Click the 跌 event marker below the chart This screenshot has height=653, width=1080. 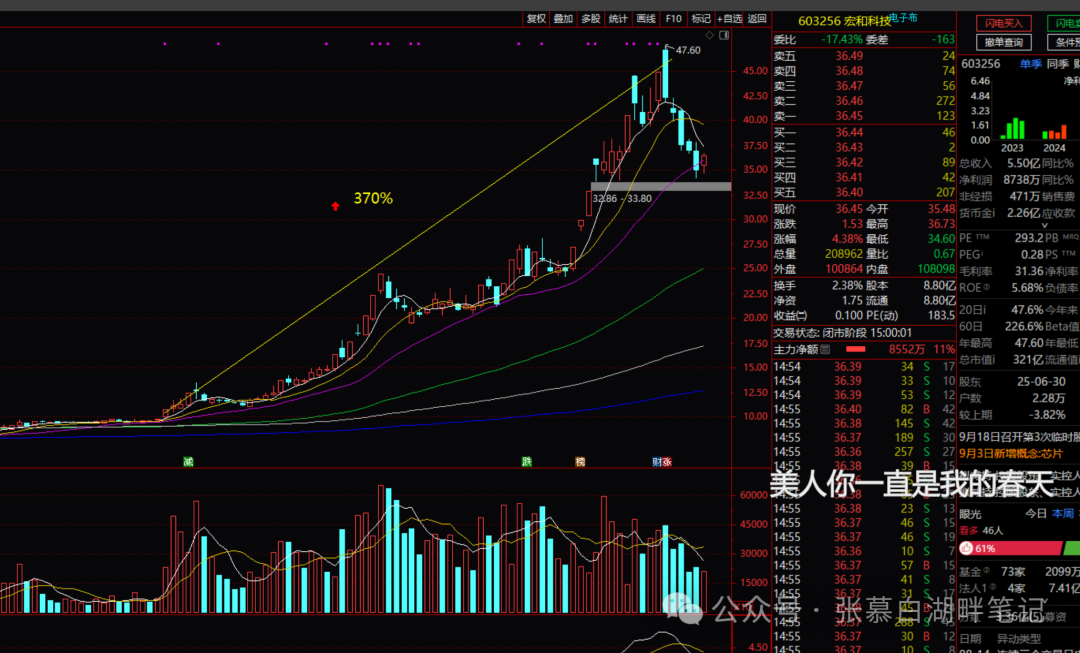click(x=527, y=462)
